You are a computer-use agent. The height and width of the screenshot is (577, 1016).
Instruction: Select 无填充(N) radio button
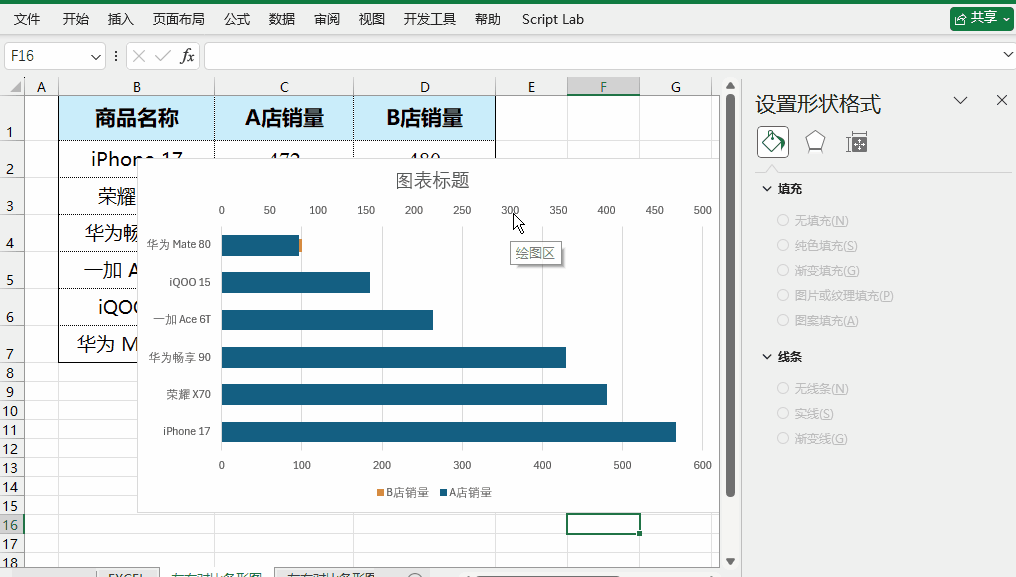tap(783, 220)
